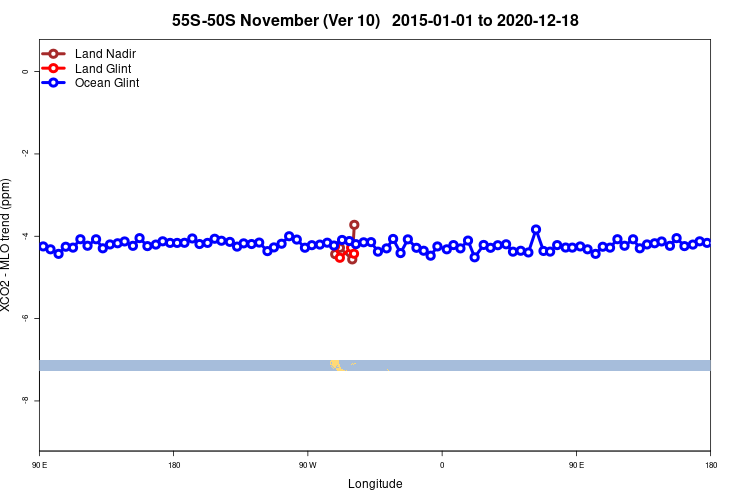Click the Land Glint legend marker
Image resolution: width=750 pixels, height=500 pixels.
53,68
